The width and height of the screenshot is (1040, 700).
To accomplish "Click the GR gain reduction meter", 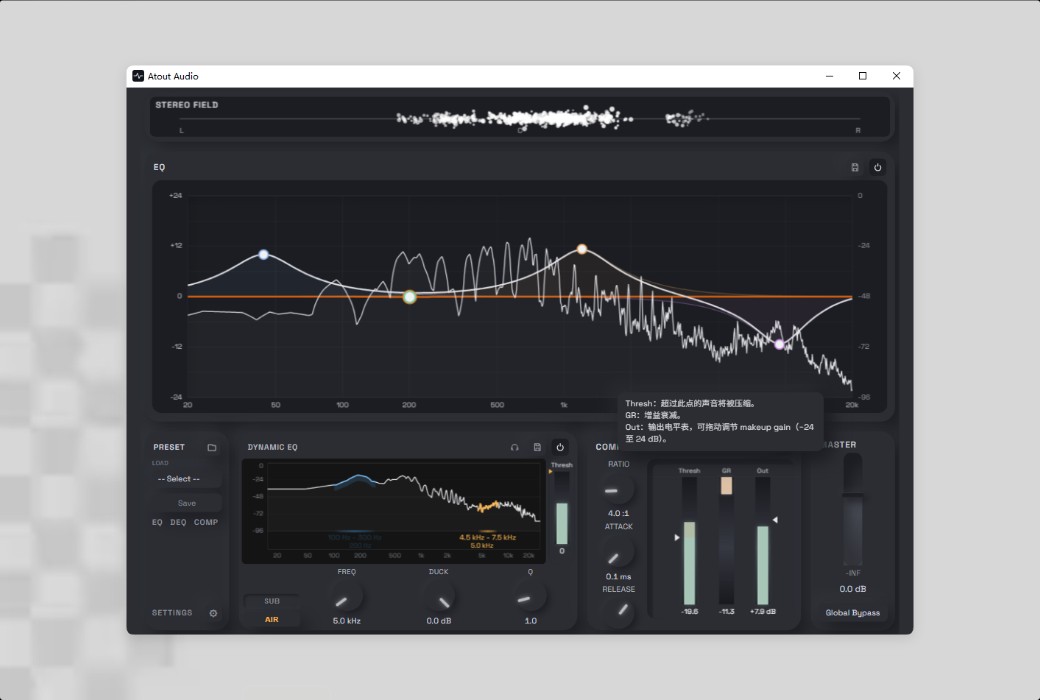I will point(726,541).
